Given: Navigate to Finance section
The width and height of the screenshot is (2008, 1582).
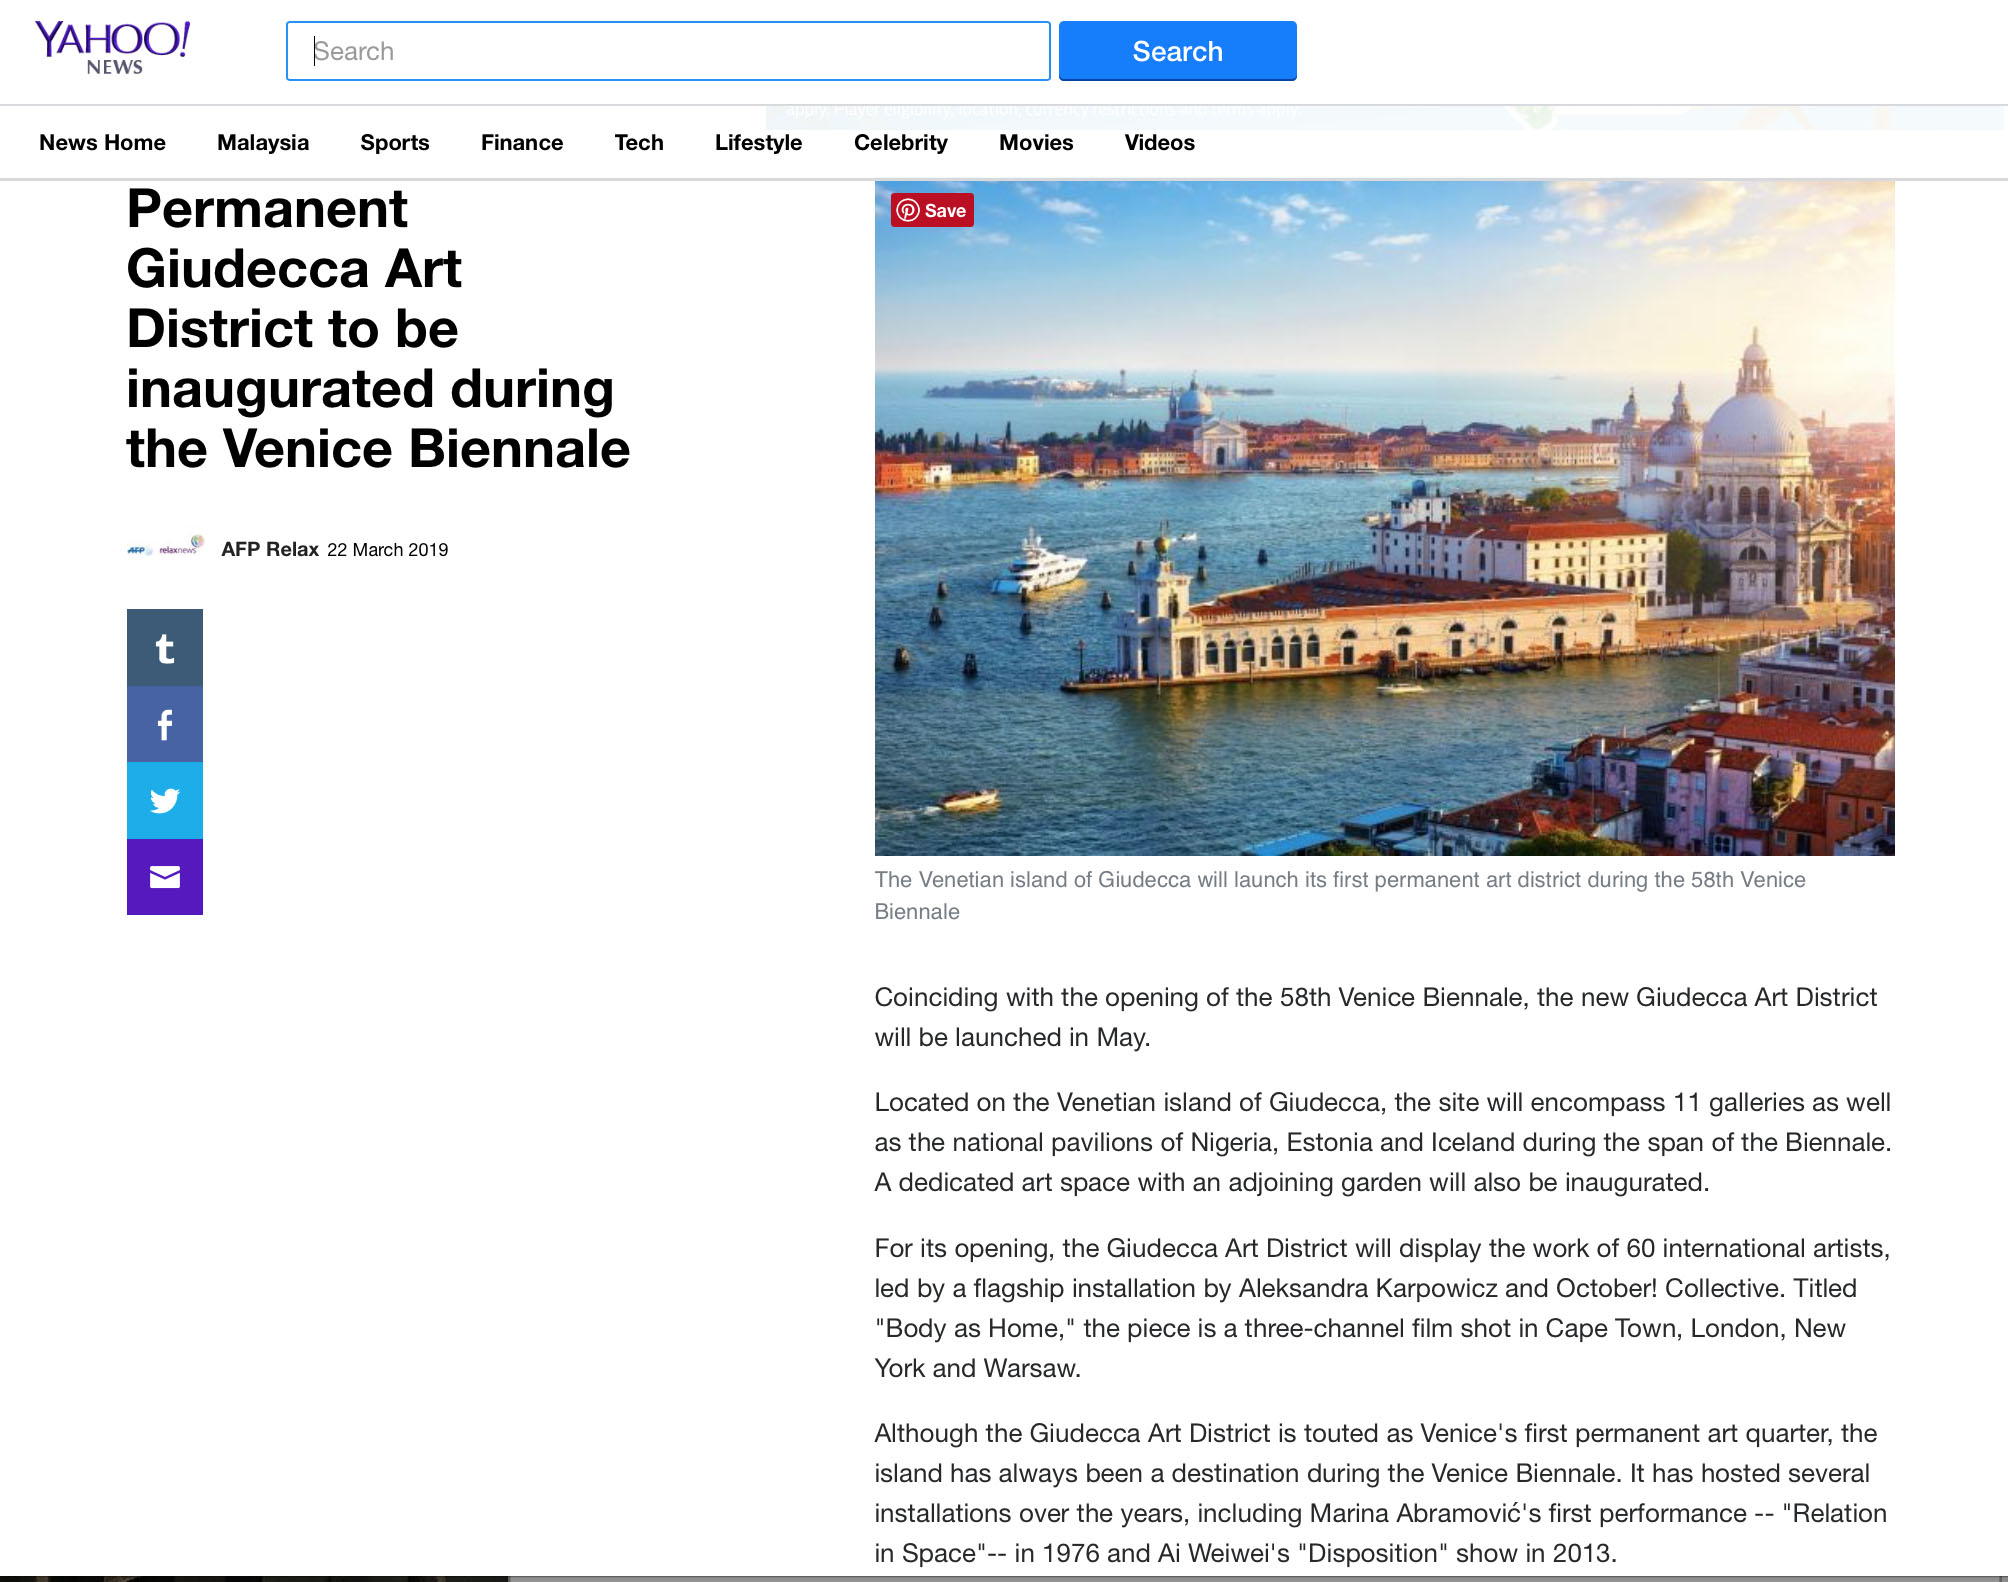Looking at the screenshot, I should tap(521, 142).
